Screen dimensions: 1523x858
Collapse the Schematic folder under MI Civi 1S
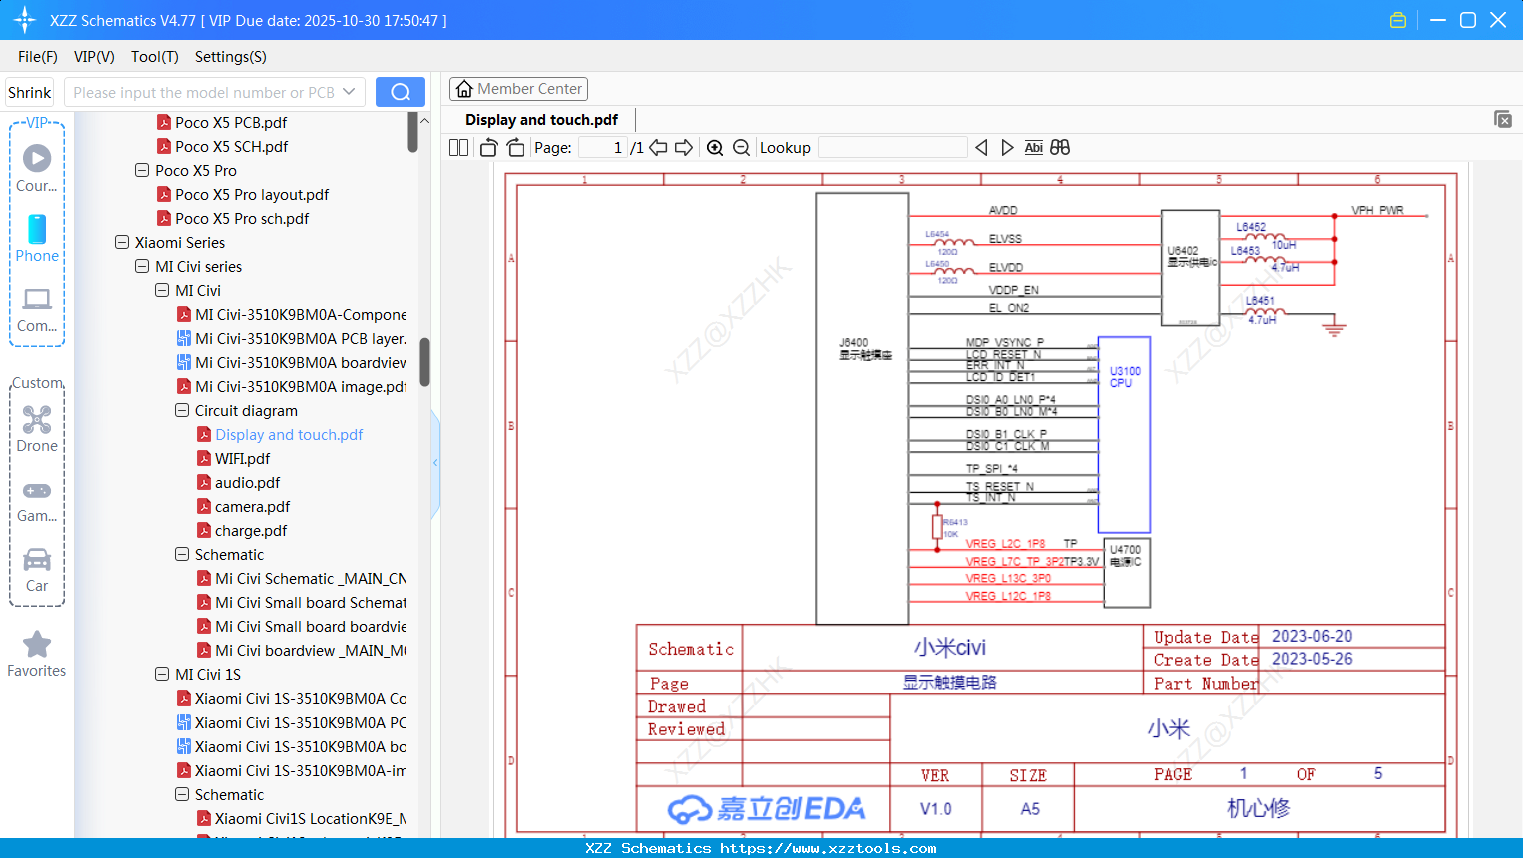coord(182,795)
